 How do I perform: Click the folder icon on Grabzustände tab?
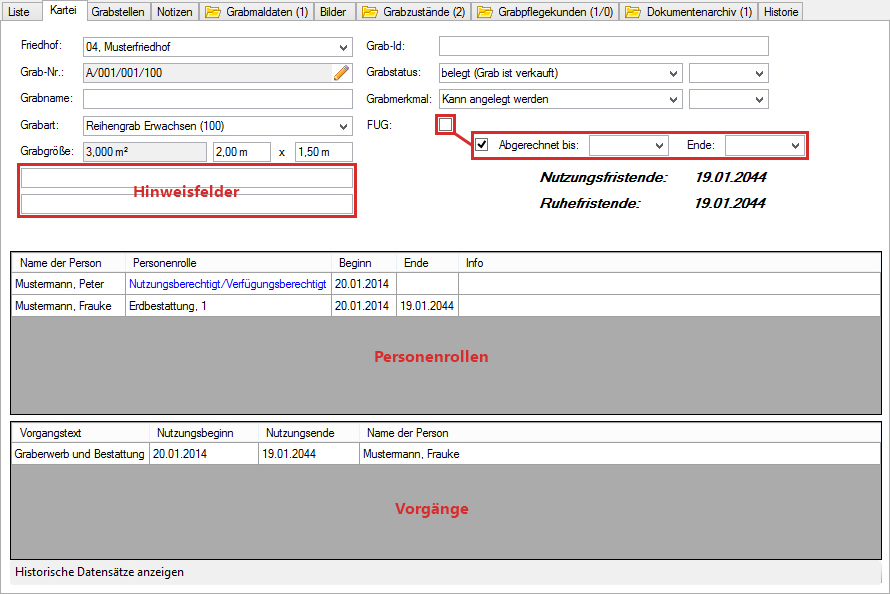point(369,12)
